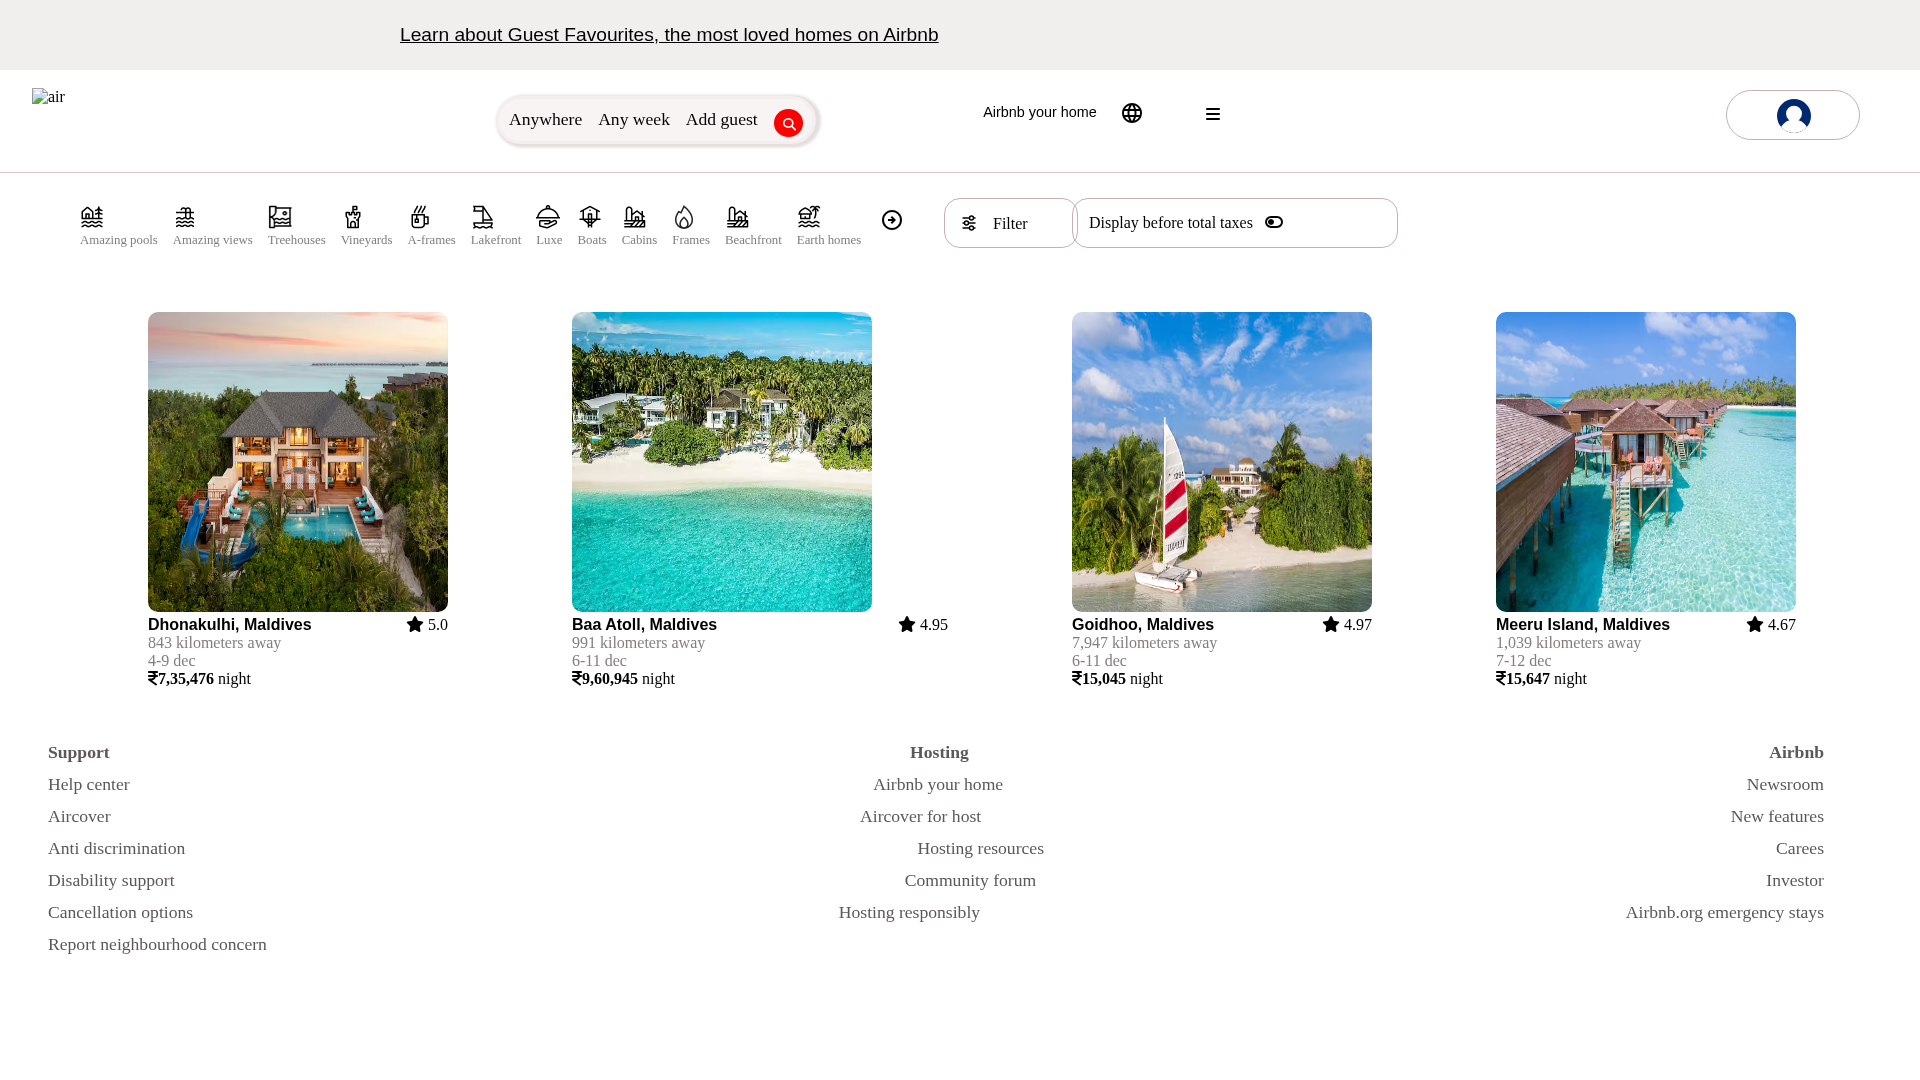Open New features footer link
This screenshot has width=1920, height=1080.
1777,816
